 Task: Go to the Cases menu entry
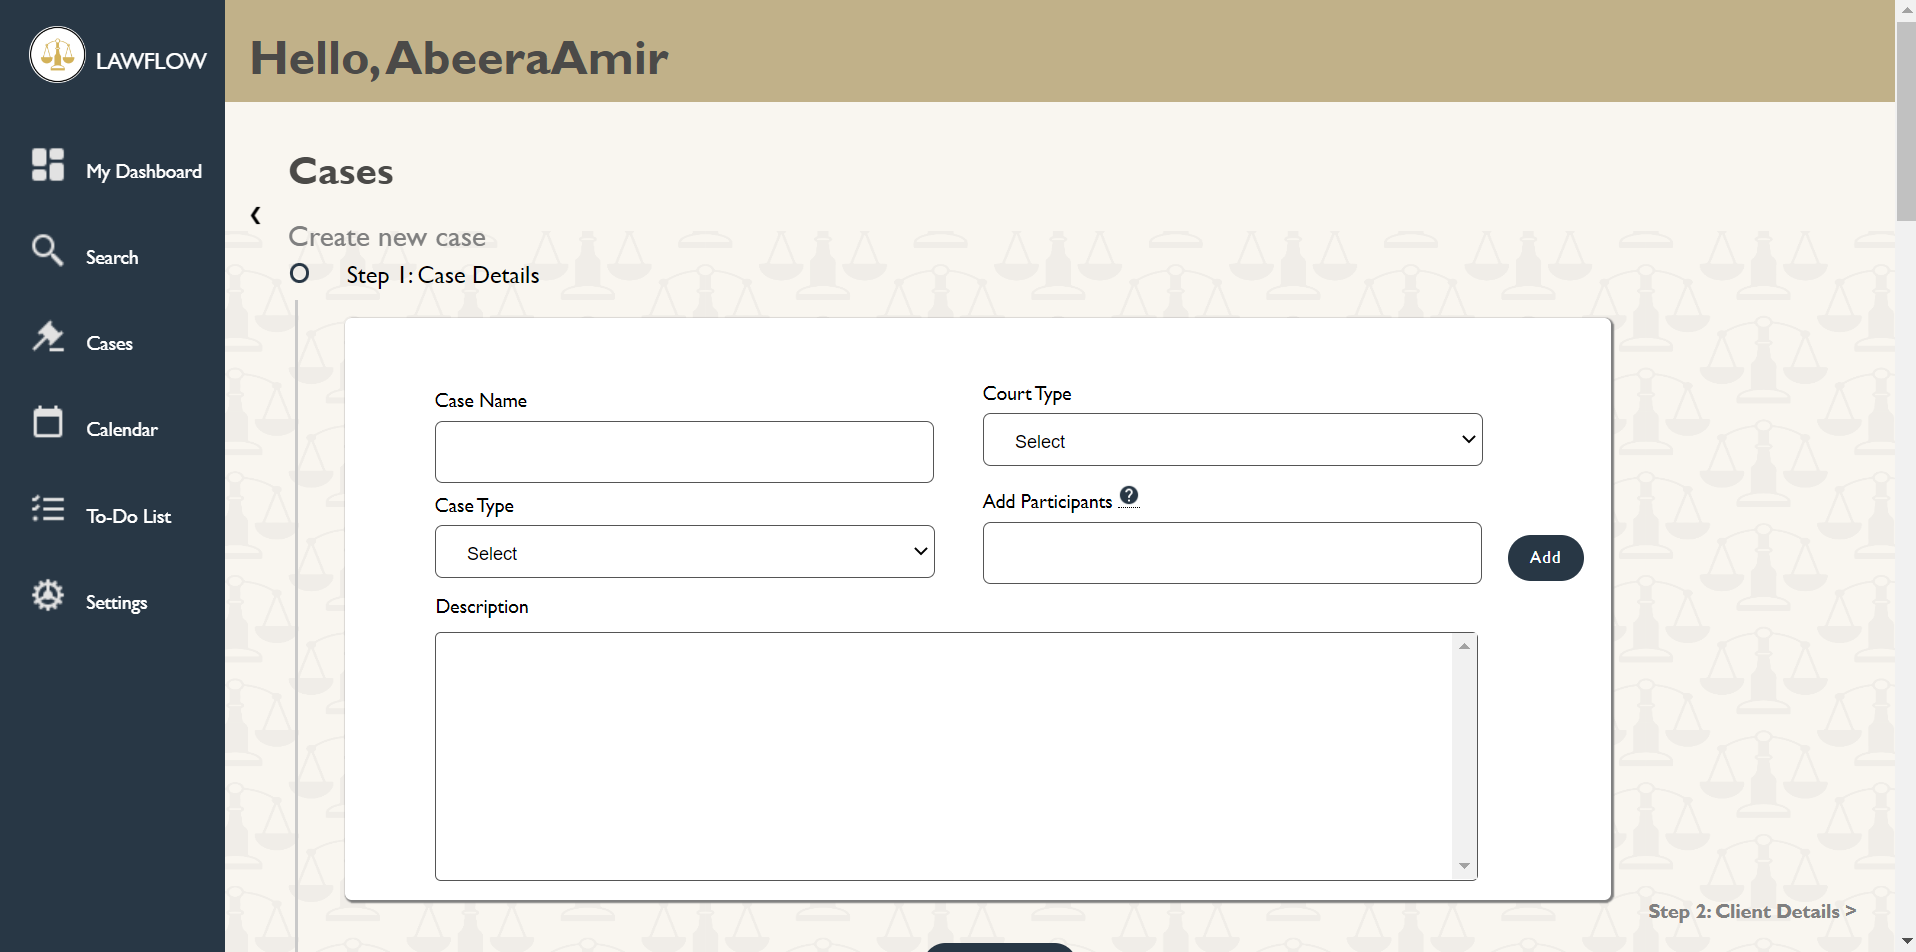point(110,343)
